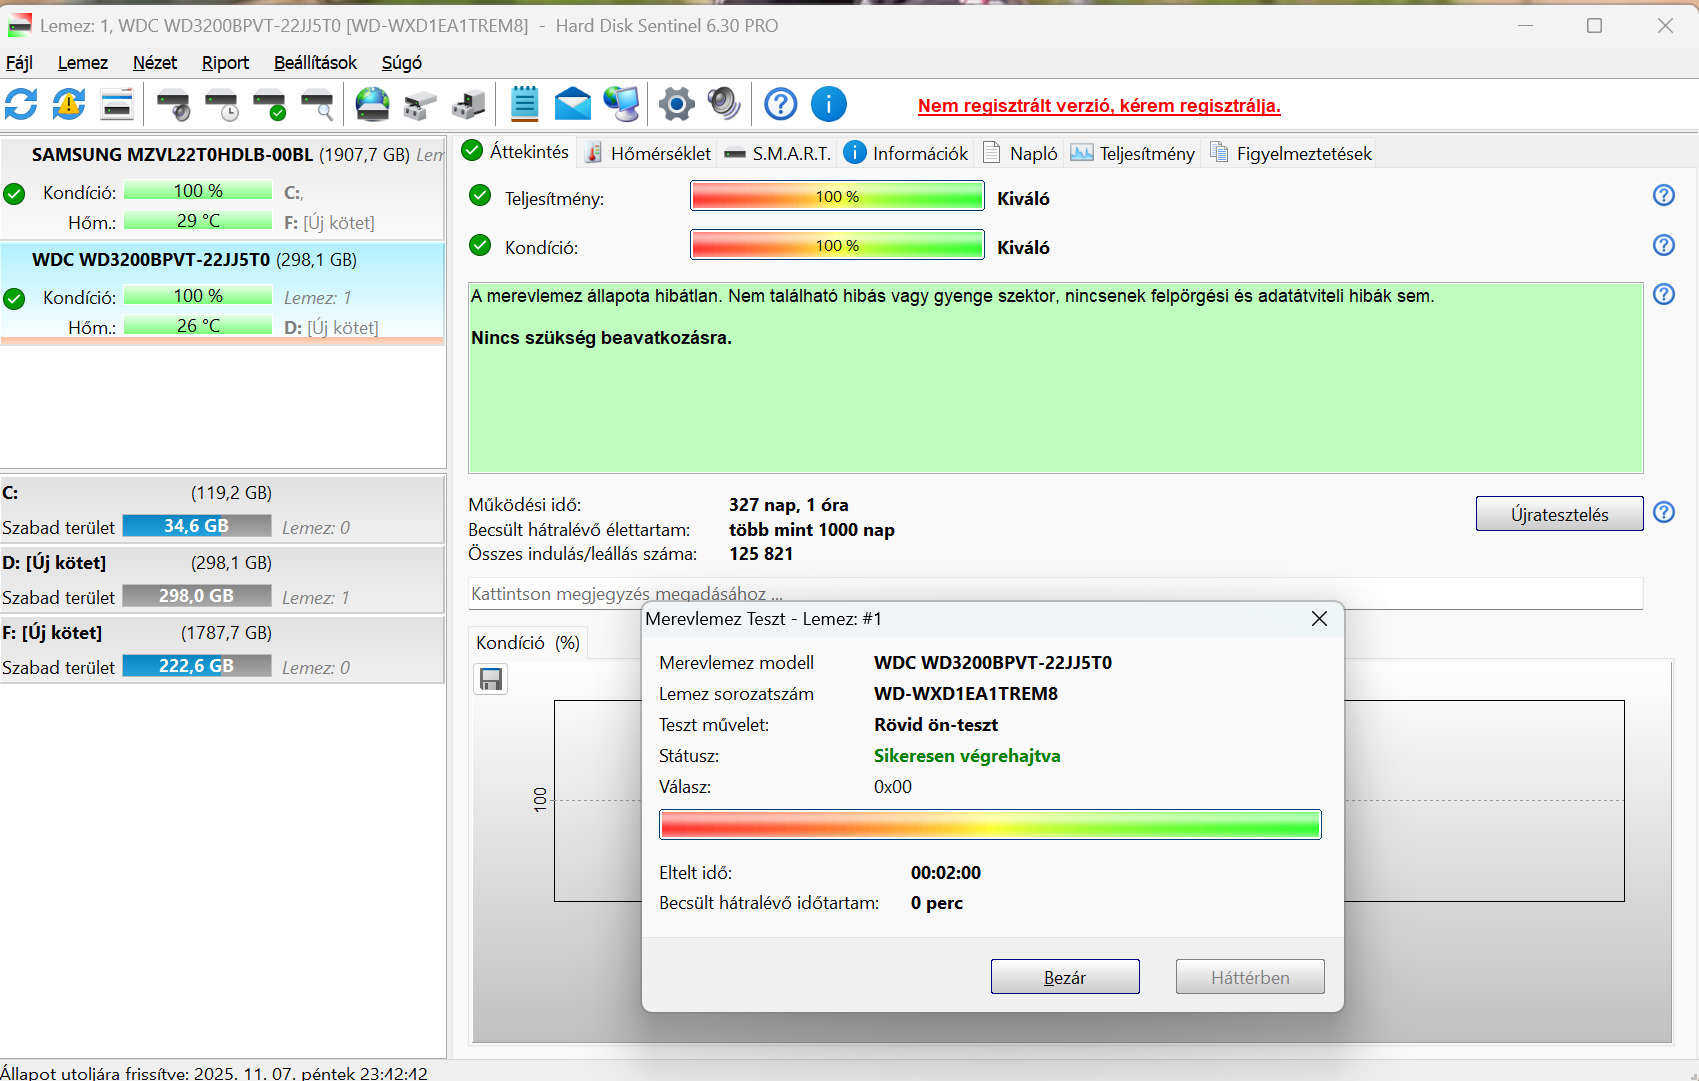Click the serial number 'WD-WXD1EA1TREM8' in the dialog
This screenshot has width=1699, height=1081.
click(966, 694)
